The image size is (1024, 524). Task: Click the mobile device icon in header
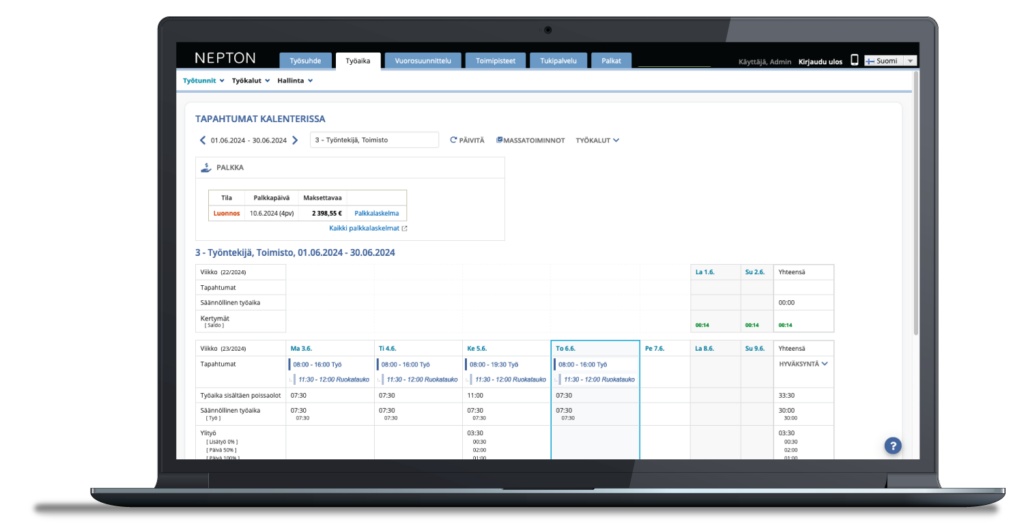[854, 61]
